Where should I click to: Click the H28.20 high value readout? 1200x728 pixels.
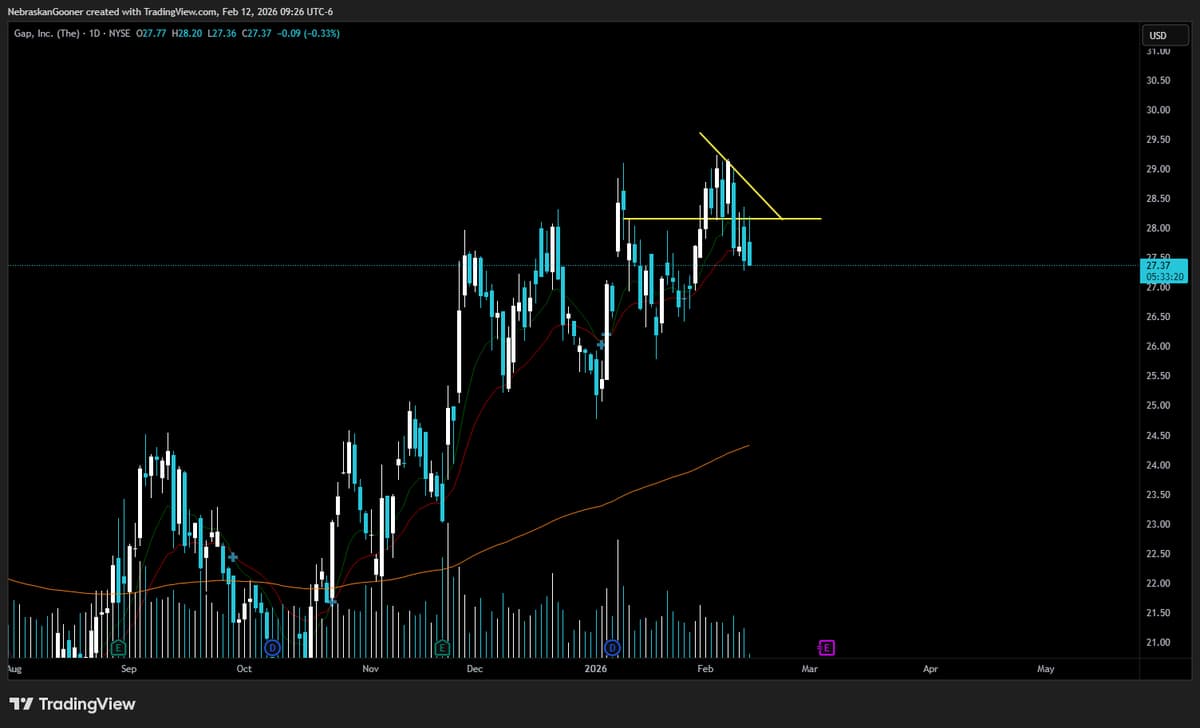pos(186,32)
